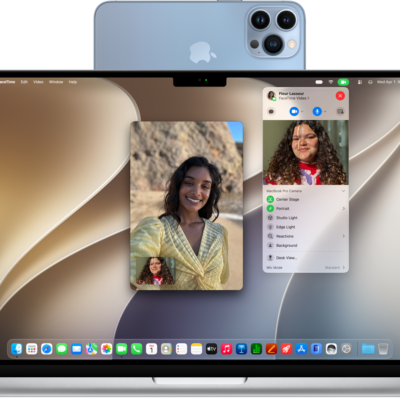This screenshot has width=400, height=400.
Task: Launch Safari from the Dock
Action: [47, 349]
